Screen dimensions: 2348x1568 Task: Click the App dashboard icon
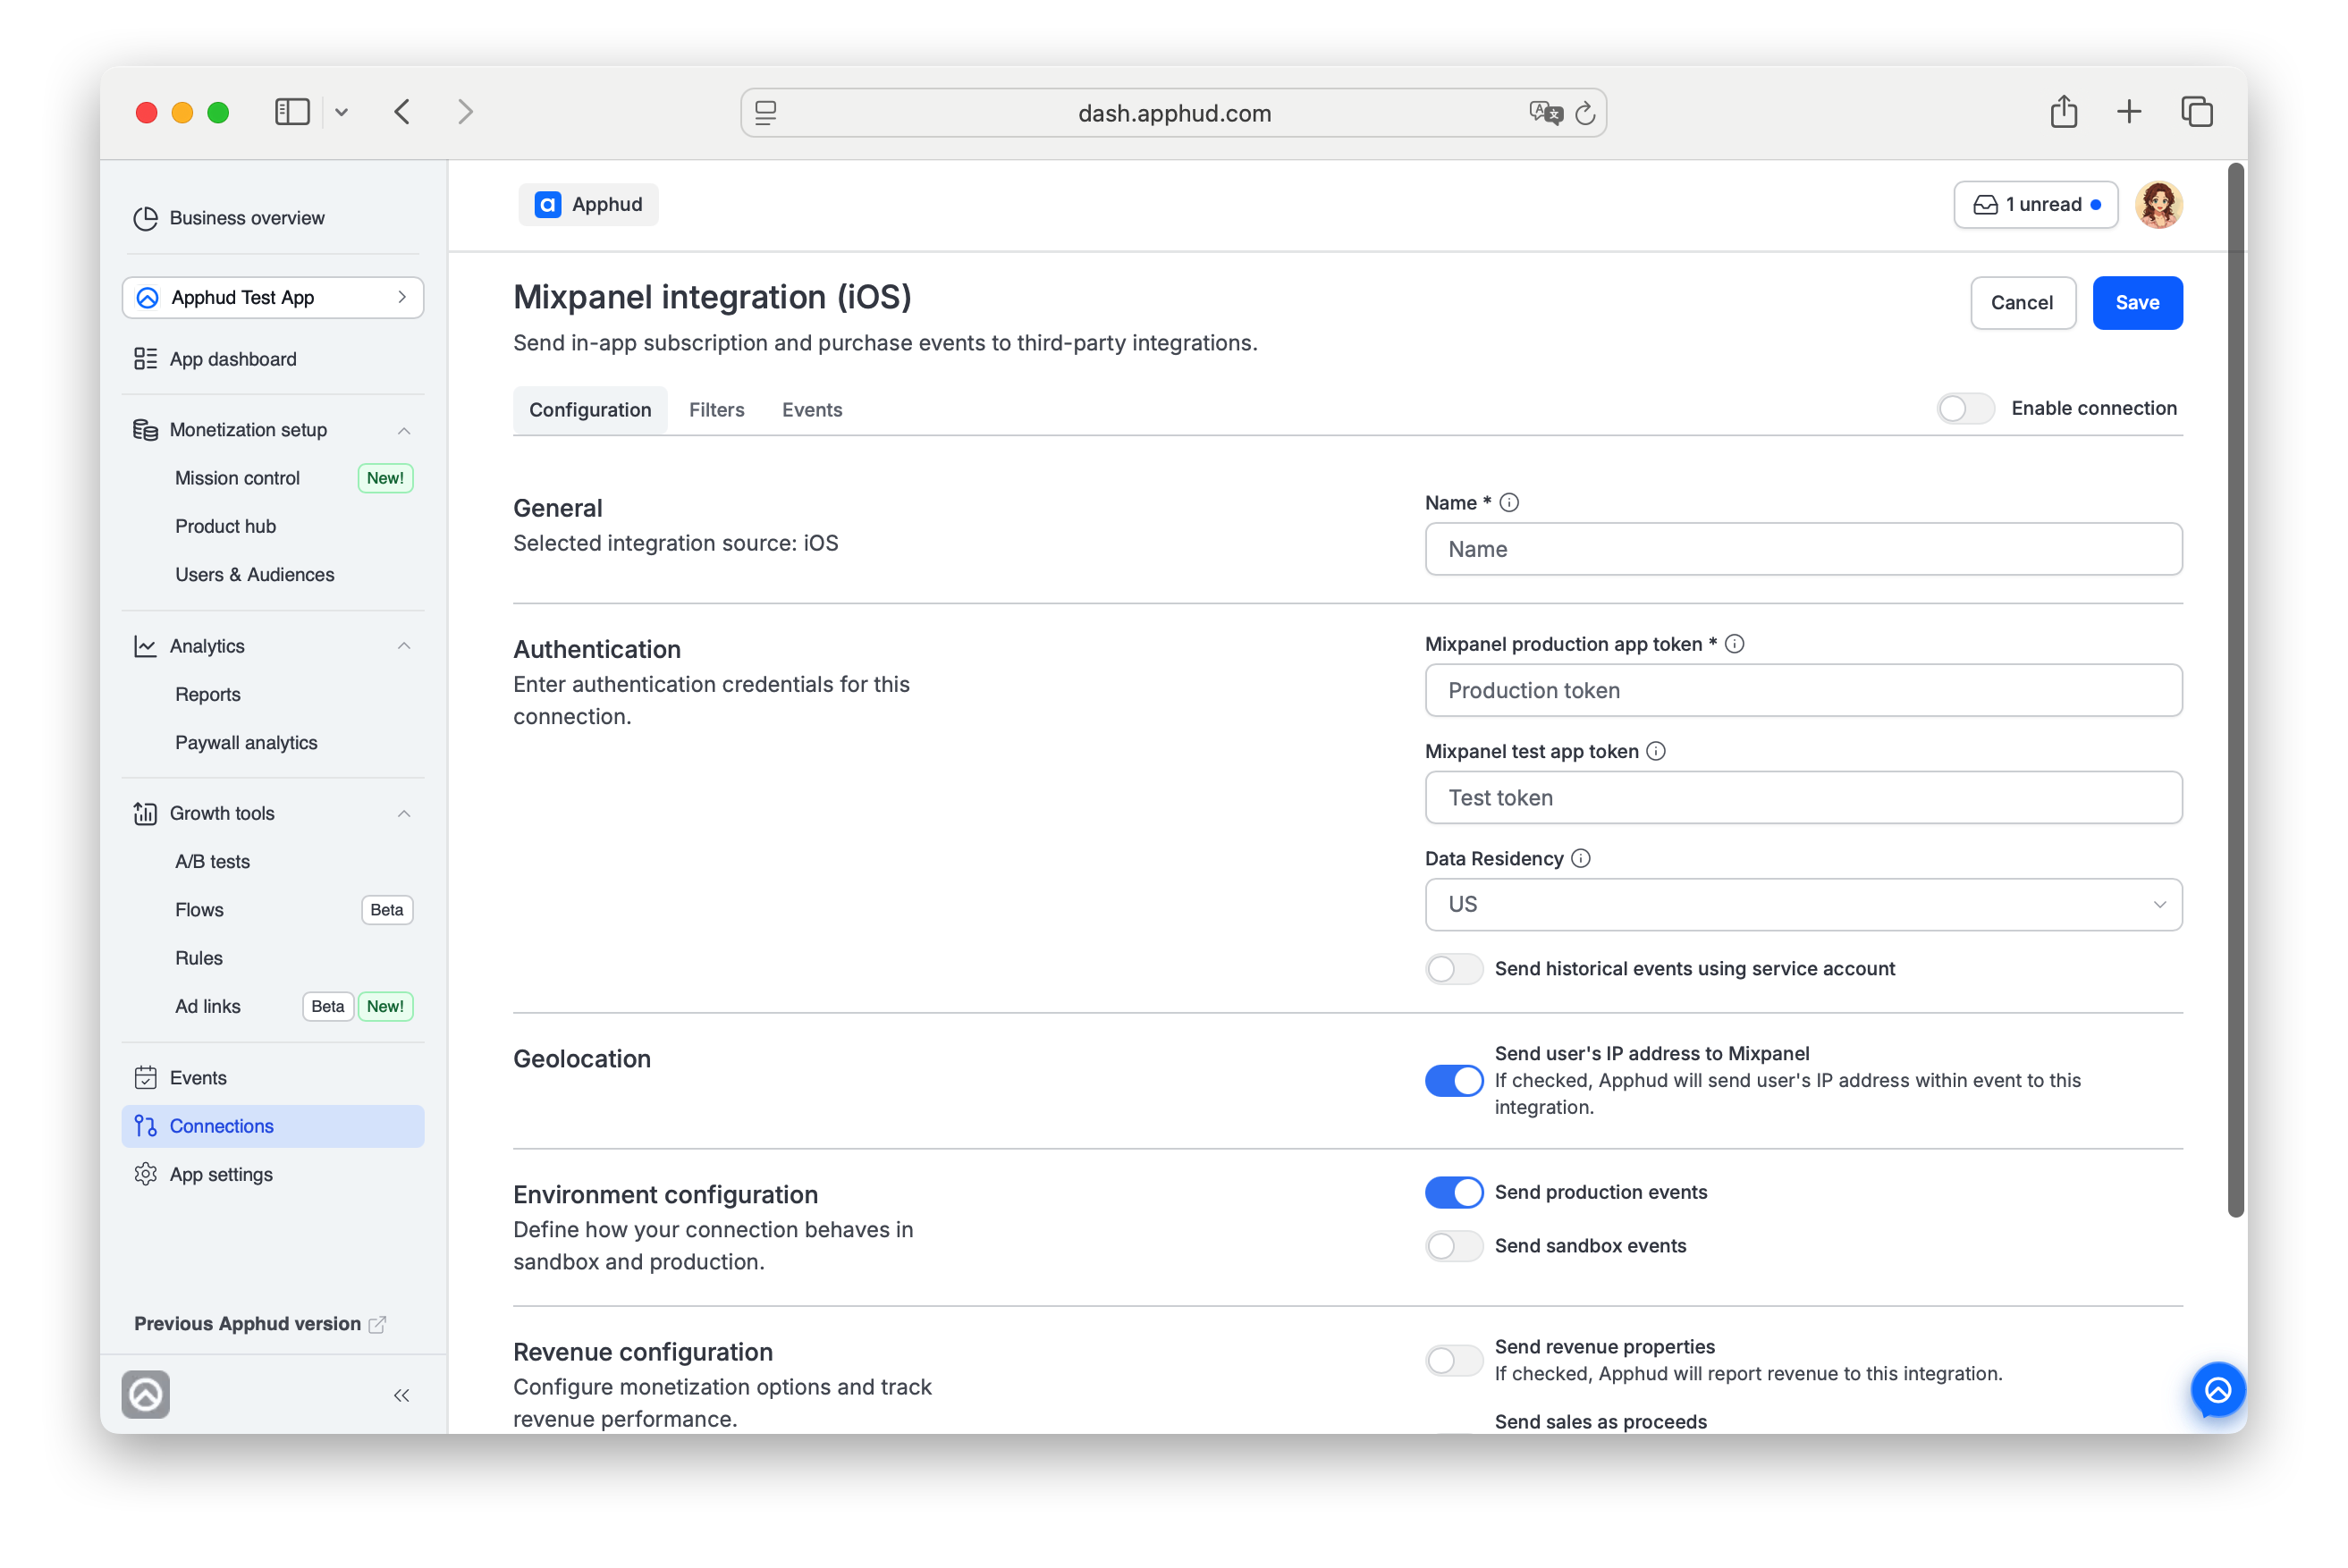coord(146,359)
